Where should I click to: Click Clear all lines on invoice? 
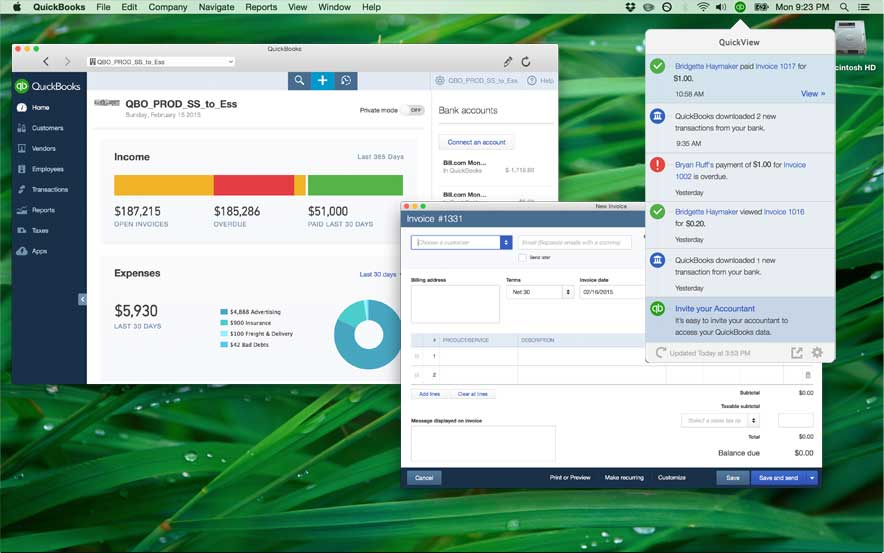click(x=472, y=394)
